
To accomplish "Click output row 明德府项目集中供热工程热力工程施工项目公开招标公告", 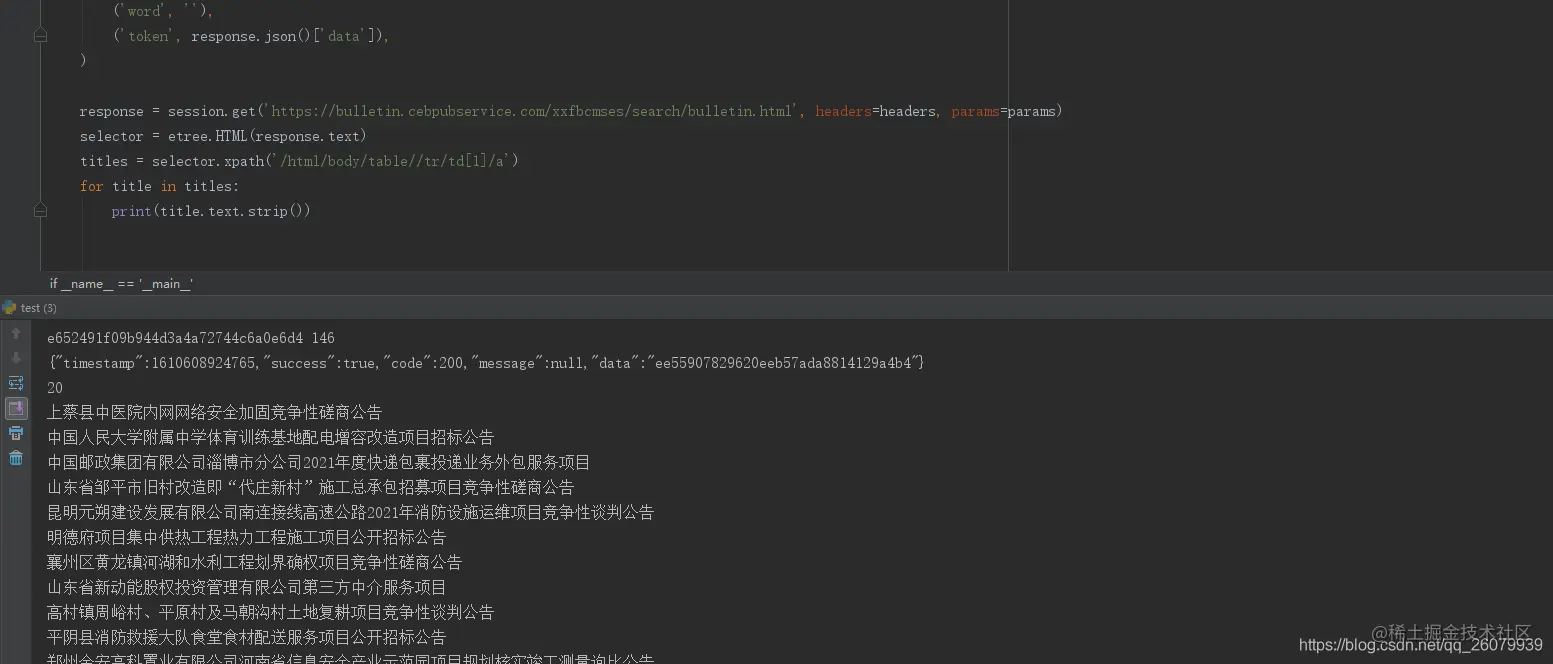I will tap(246, 537).
